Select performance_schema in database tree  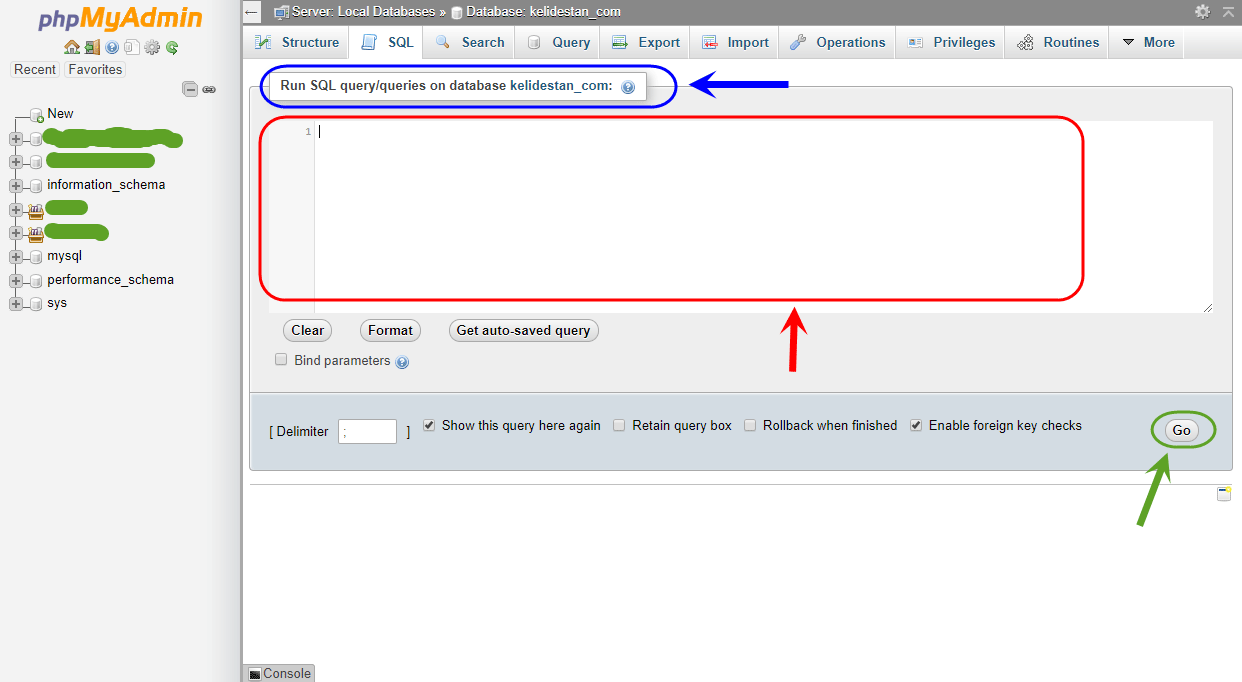(x=110, y=280)
